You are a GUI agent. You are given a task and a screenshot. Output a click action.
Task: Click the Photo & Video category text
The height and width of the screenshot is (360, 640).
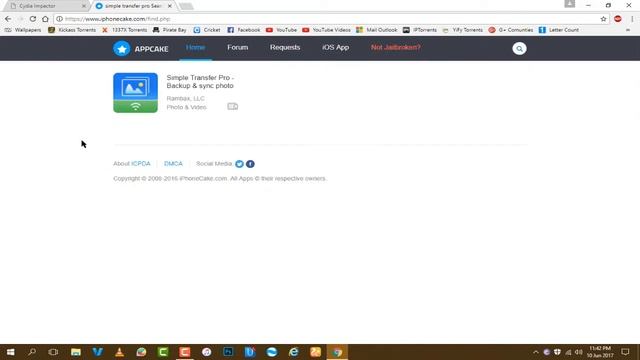186,107
